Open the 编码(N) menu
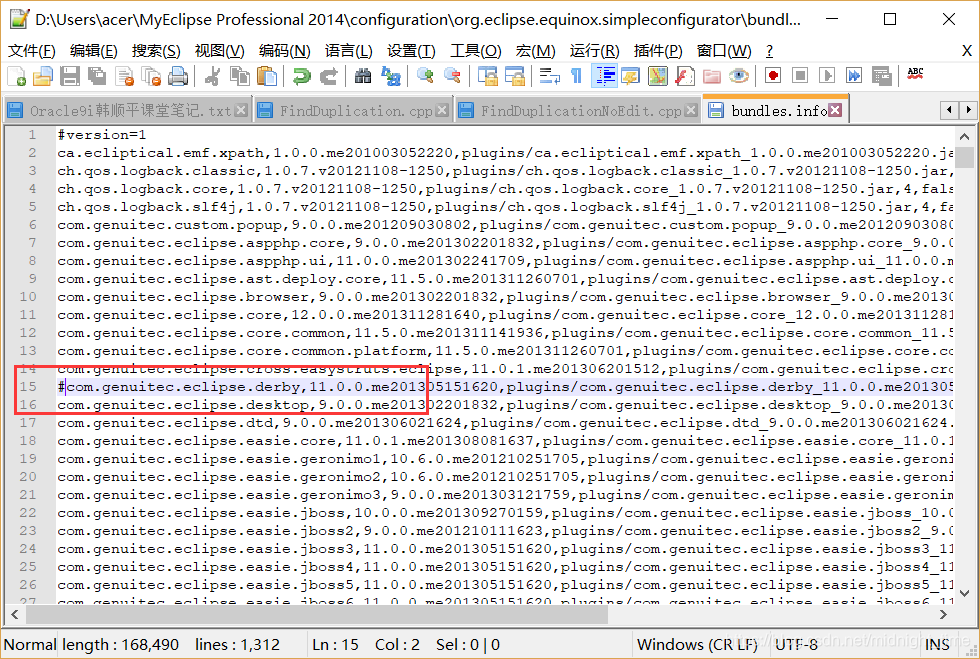The width and height of the screenshot is (980, 659). (x=284, y=51)
